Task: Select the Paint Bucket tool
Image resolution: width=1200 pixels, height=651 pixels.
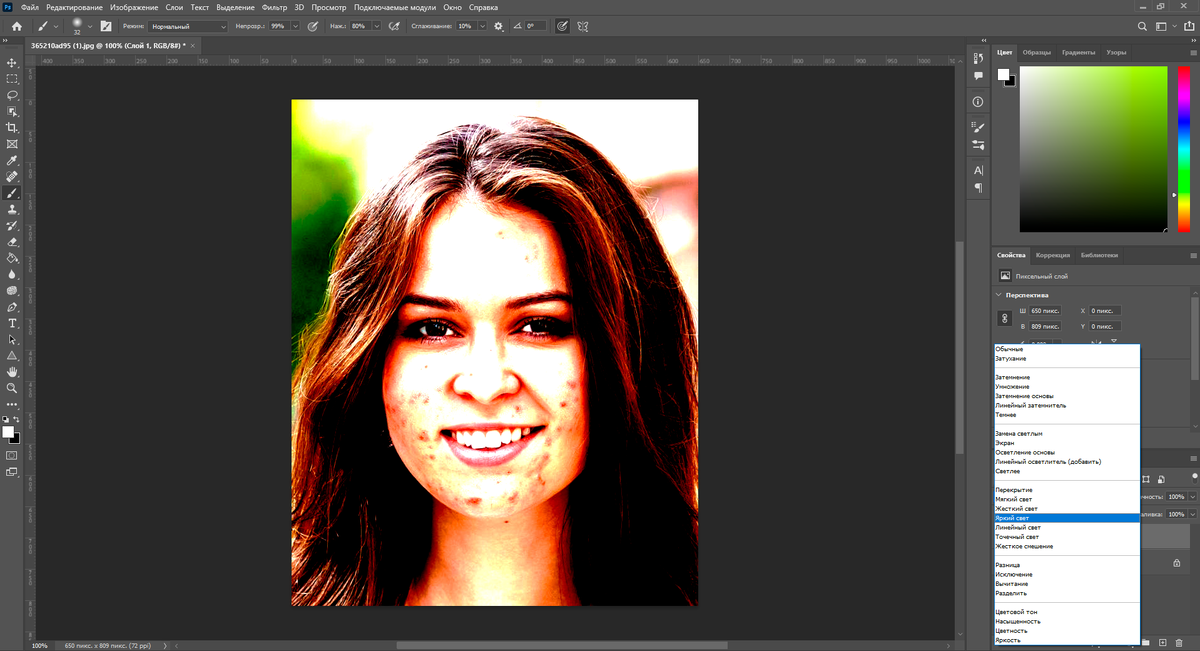Action: pyautogui.click(x=13, y=258)
